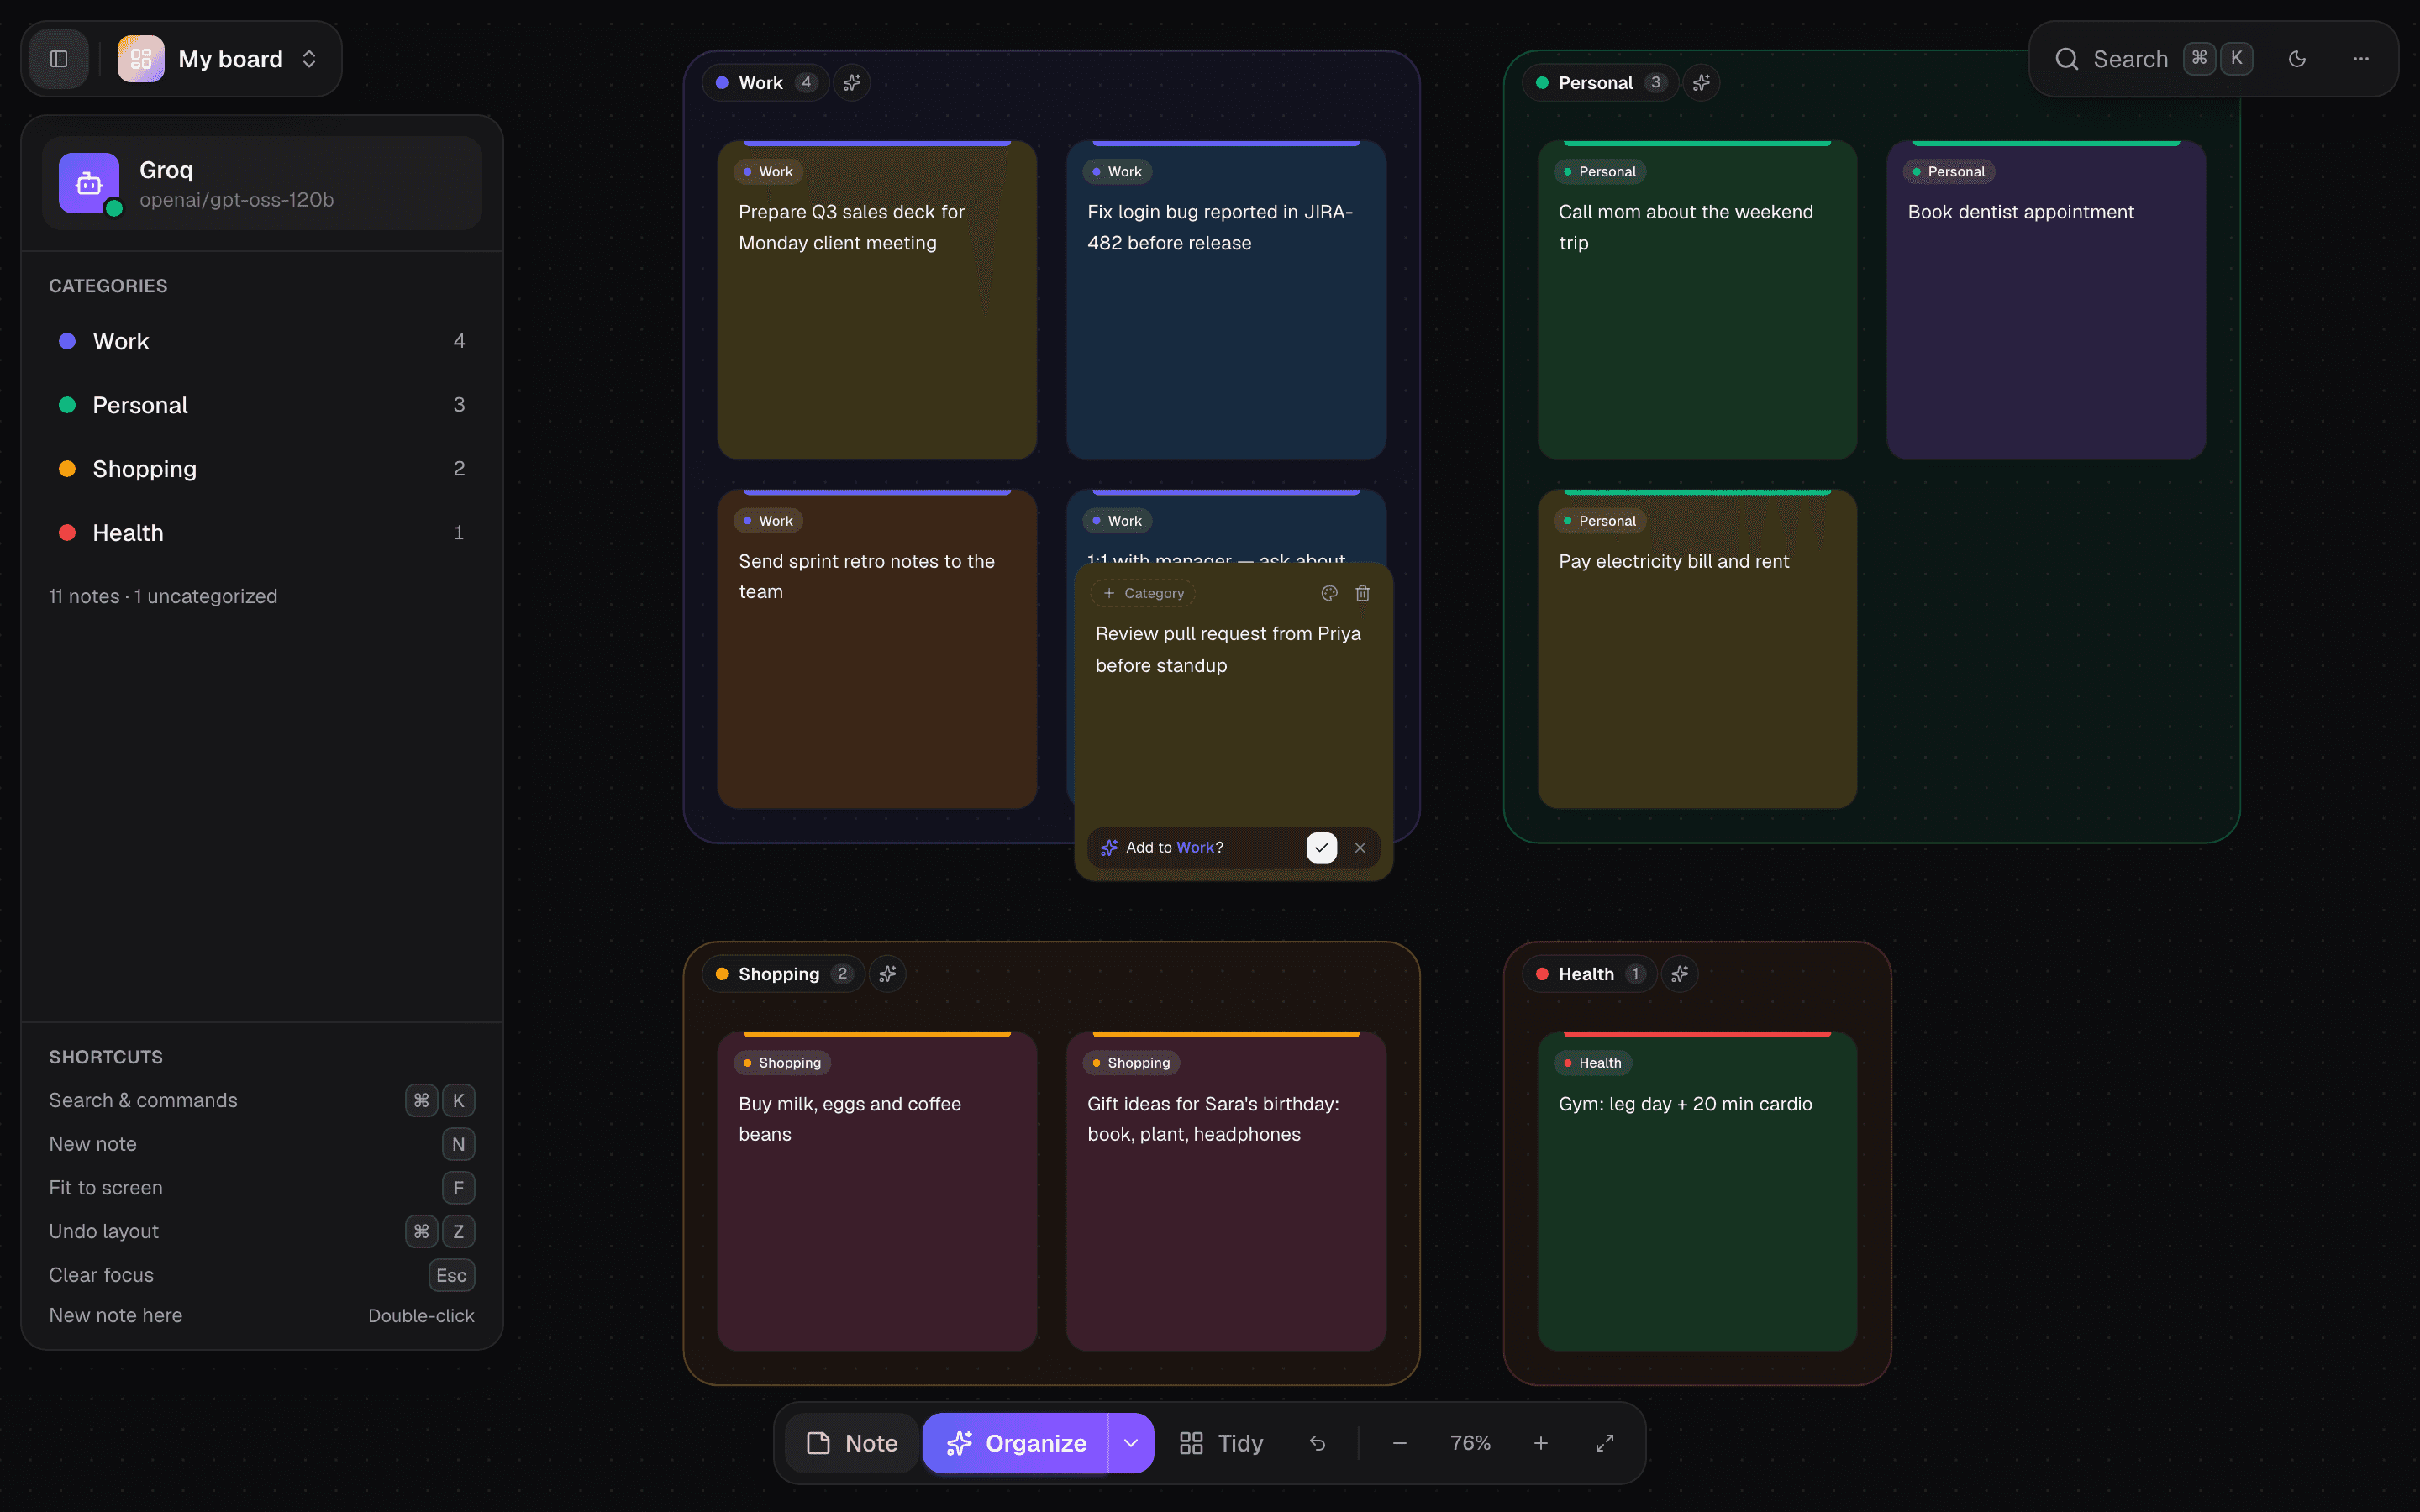
Task: Expand the Organize dropdown arrow
Action: pos(1131,1443)
